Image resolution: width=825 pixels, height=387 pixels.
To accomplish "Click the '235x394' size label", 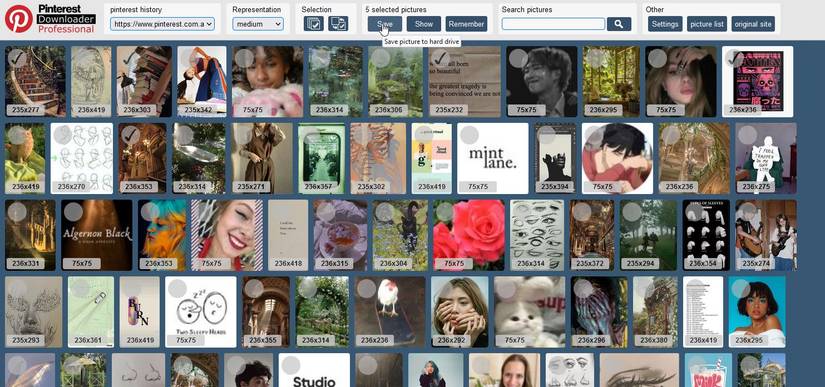I will pyautogui.click(x=556, y=187).
